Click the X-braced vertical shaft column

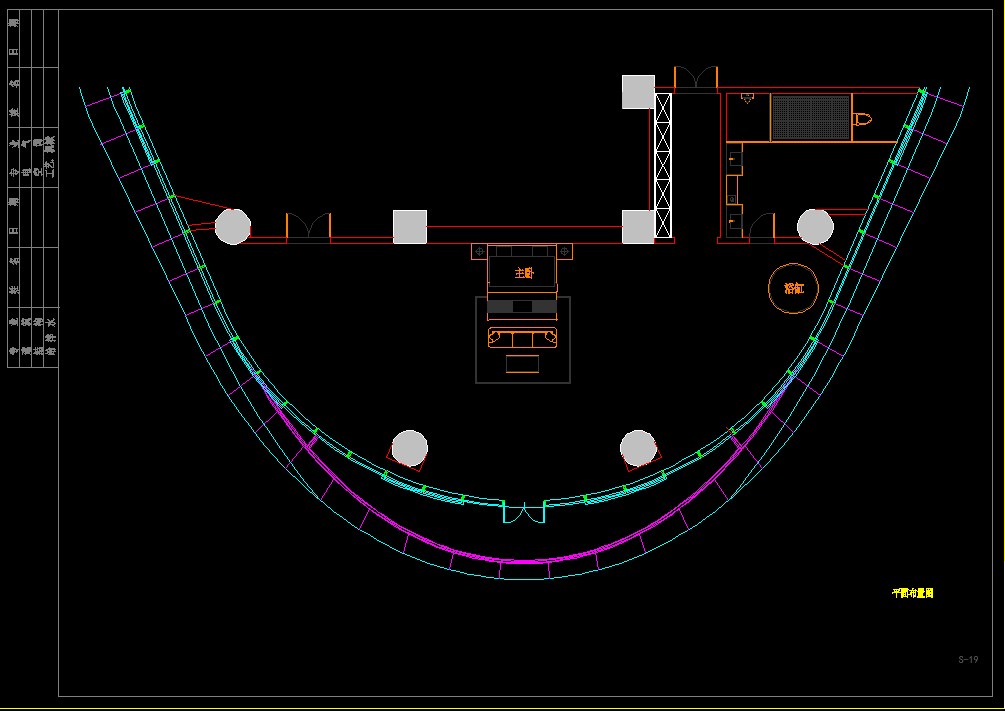click(x=663, y=165)
